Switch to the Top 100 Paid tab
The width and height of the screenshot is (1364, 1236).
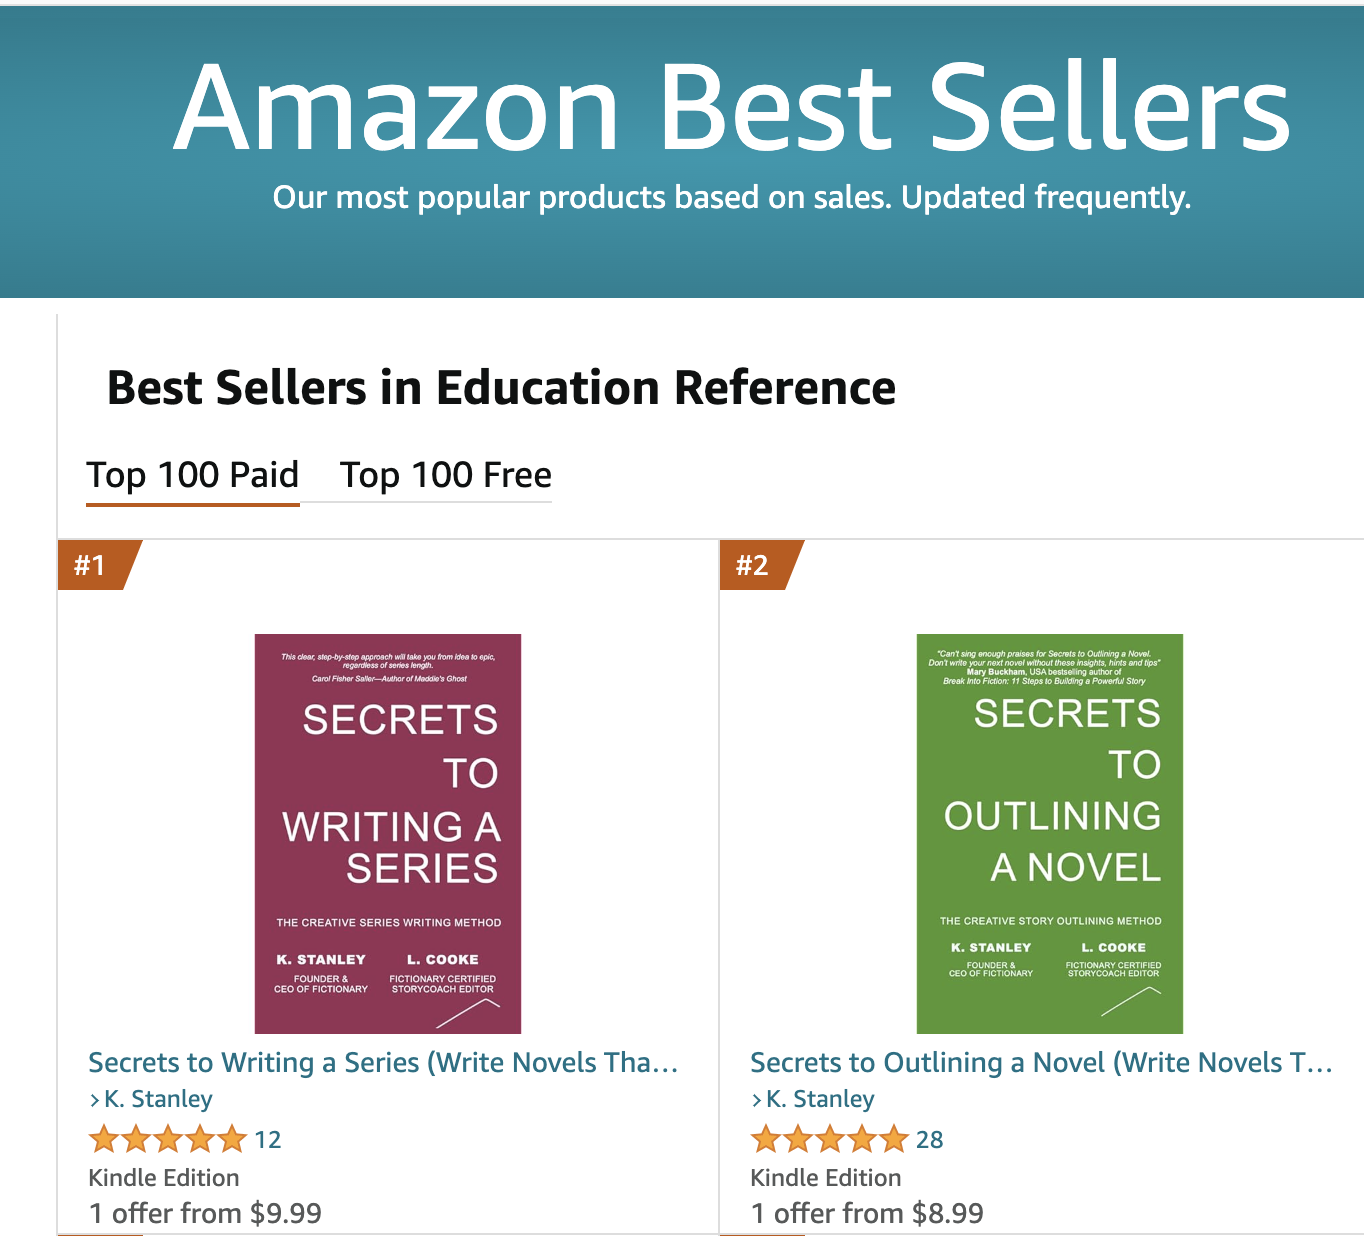click(x=192, y=475)
